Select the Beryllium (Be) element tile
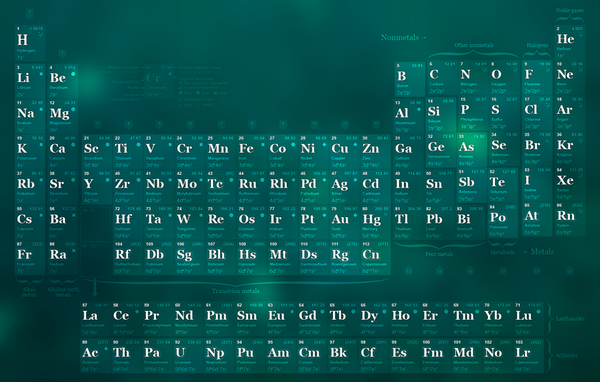The image size is (600, 382). pyautogui.click(x=62, y=82)
